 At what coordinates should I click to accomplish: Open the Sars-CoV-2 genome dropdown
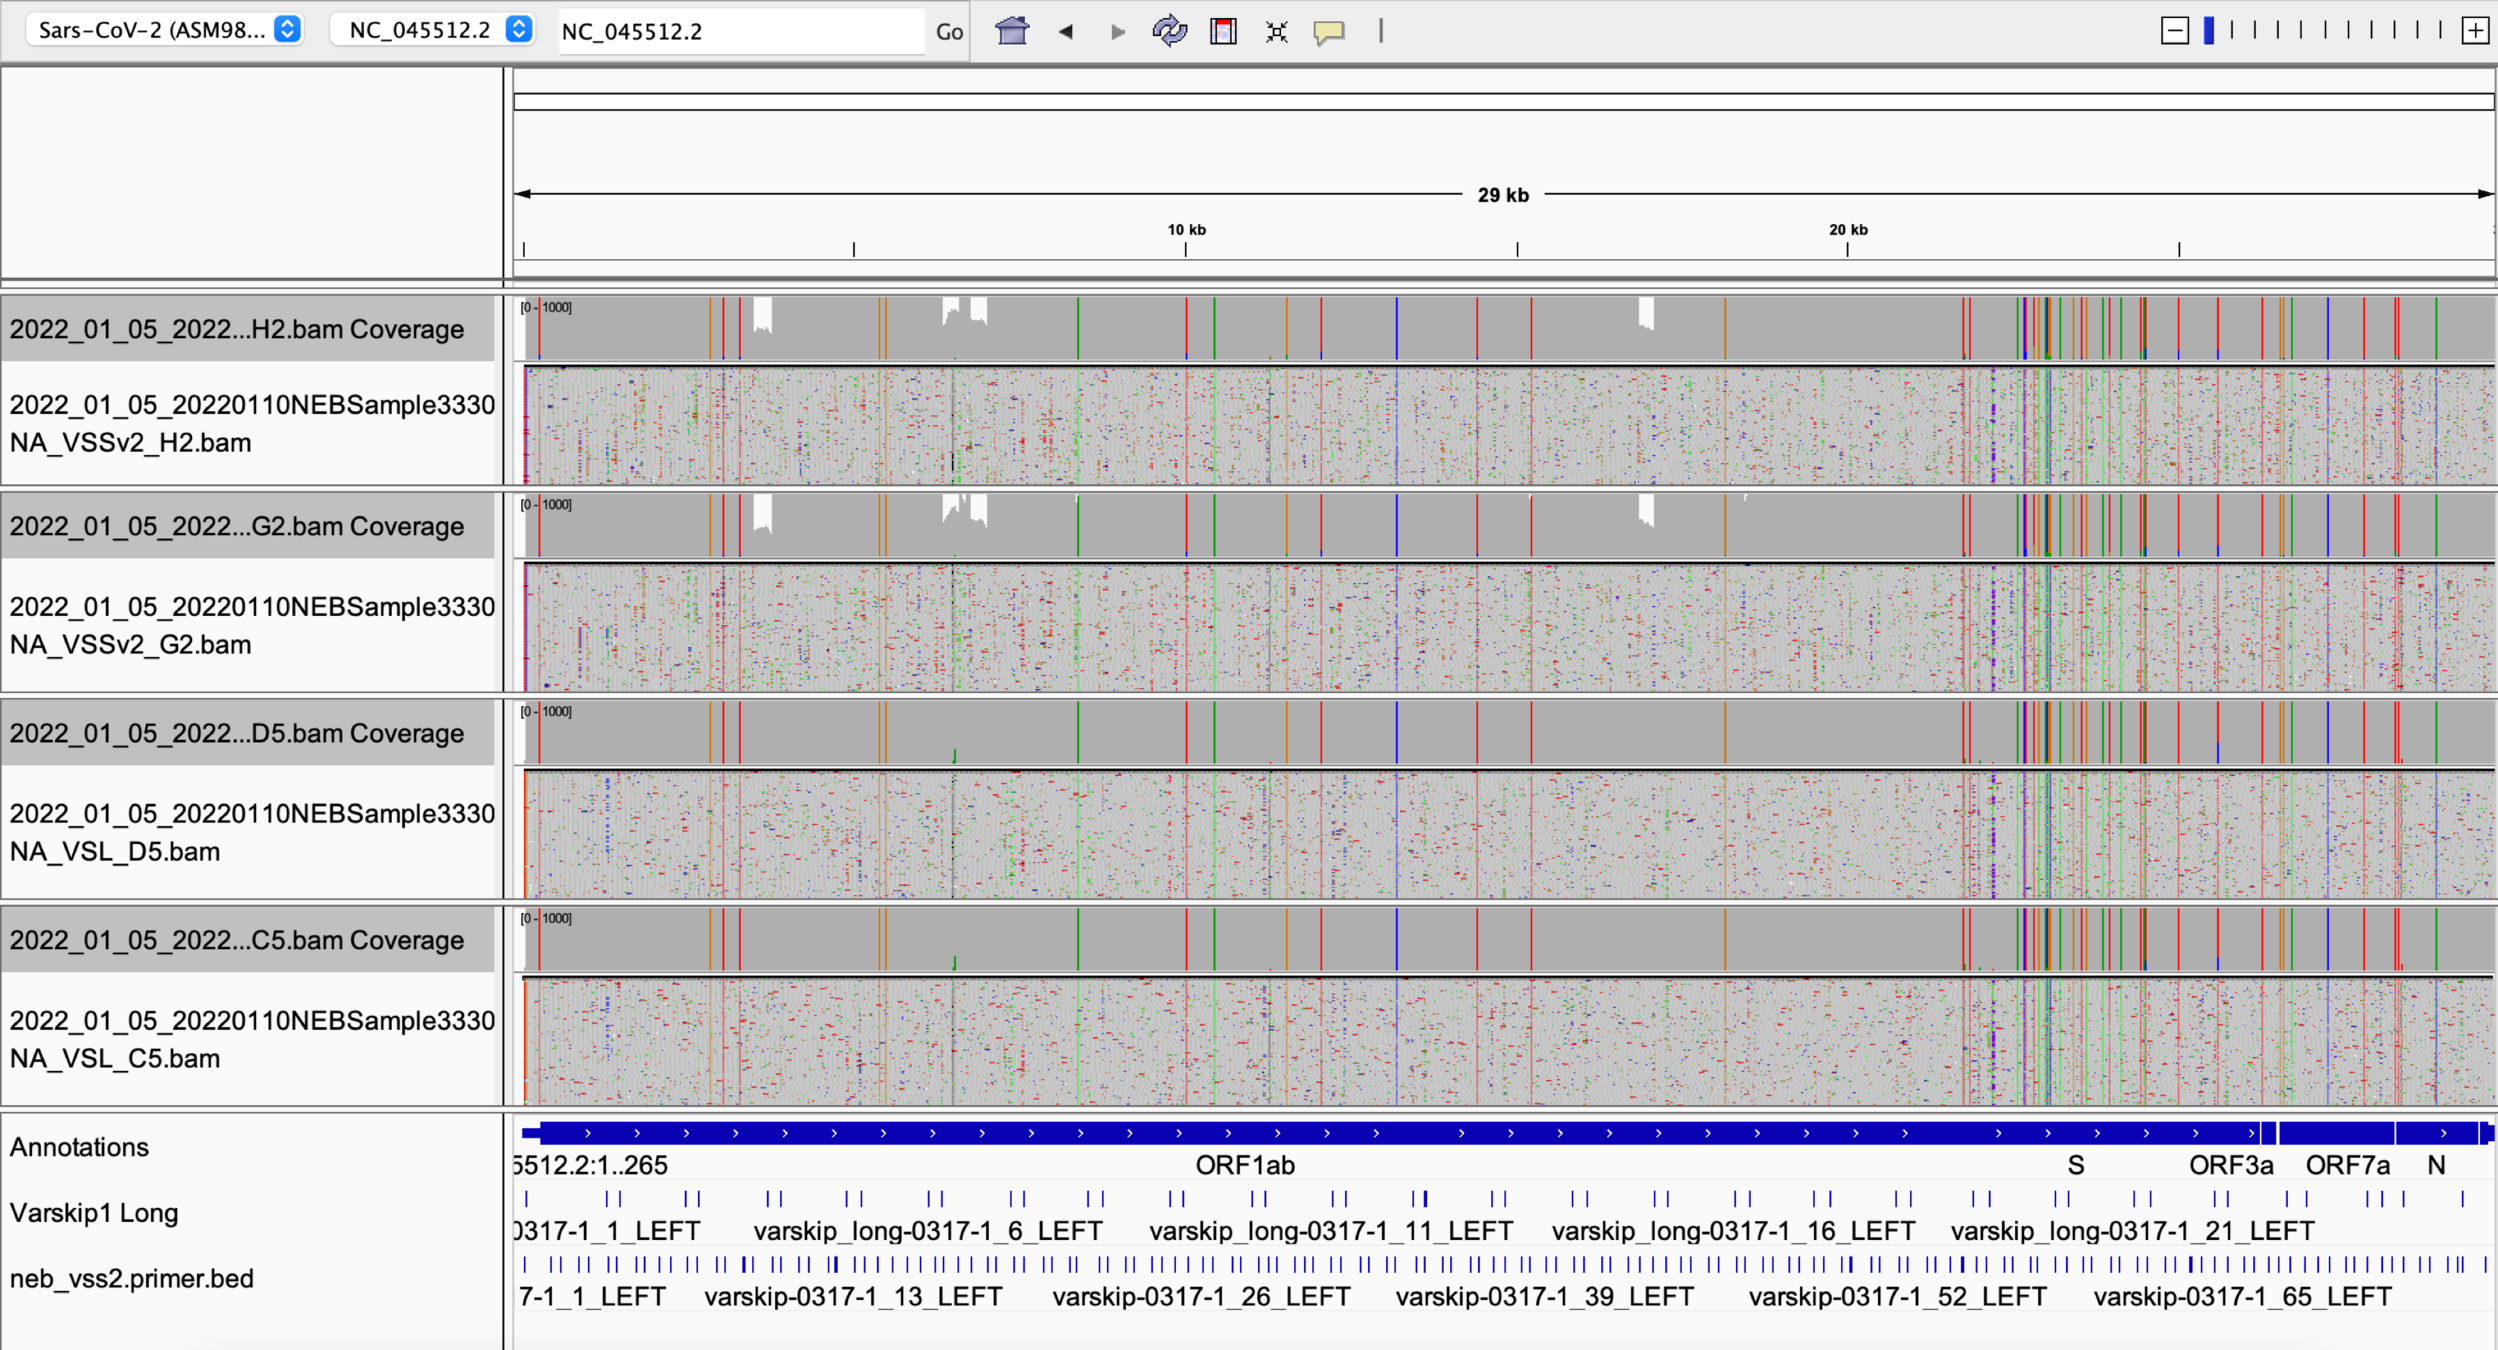pos(165,30)
